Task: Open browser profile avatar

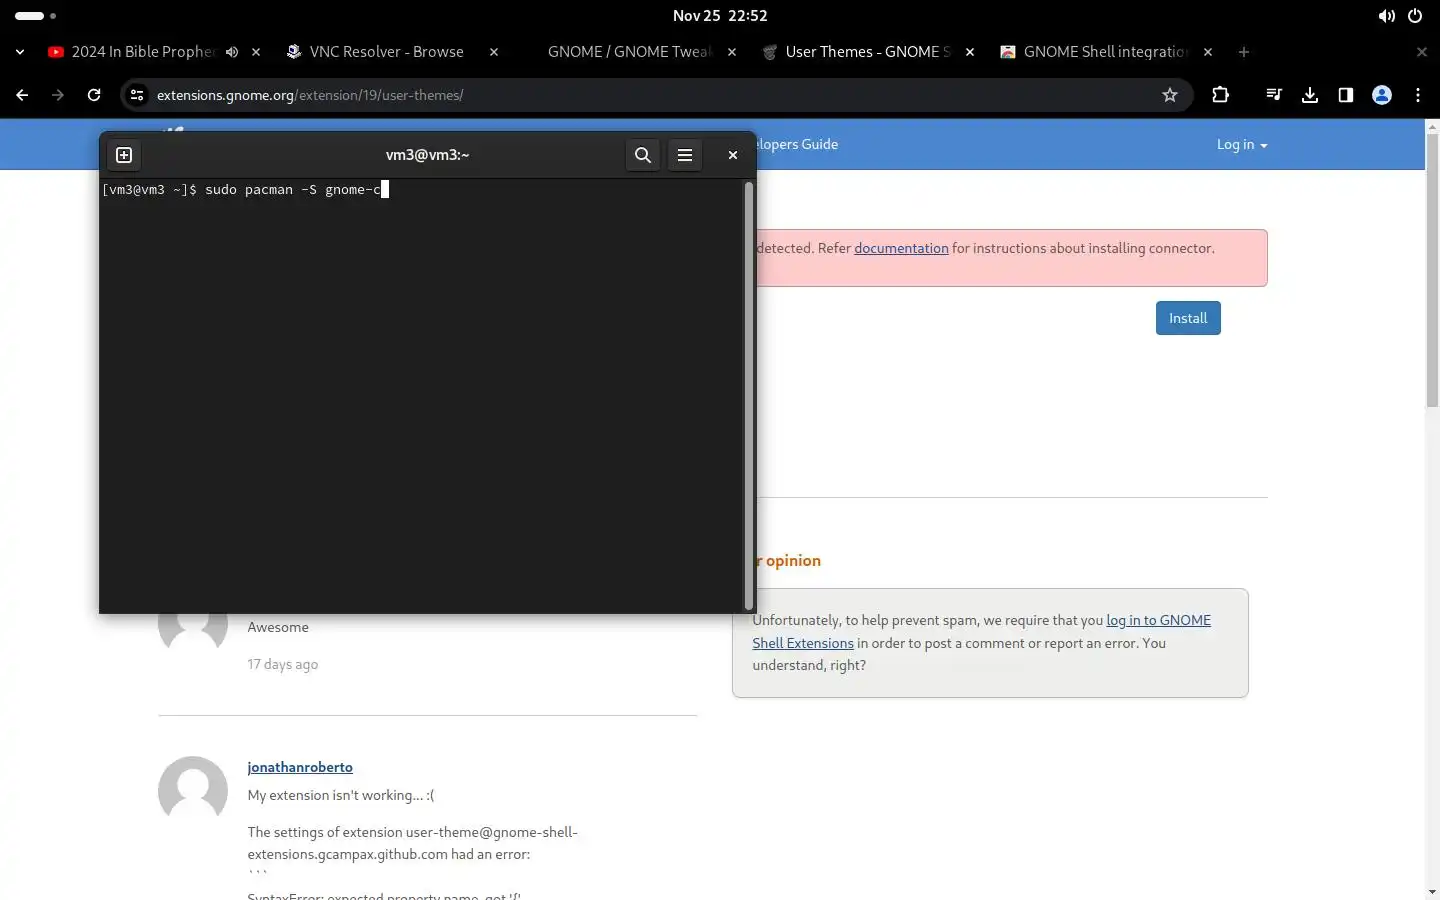Action: tap(1382, 95)
